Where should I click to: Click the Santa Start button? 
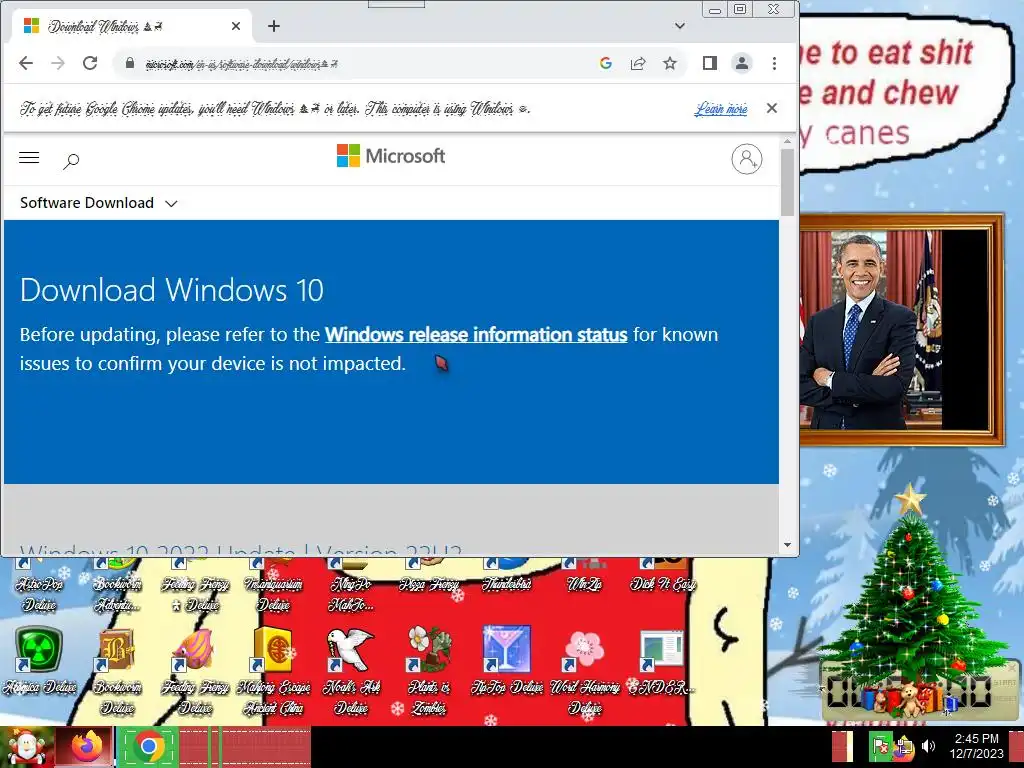click(26, 747)
